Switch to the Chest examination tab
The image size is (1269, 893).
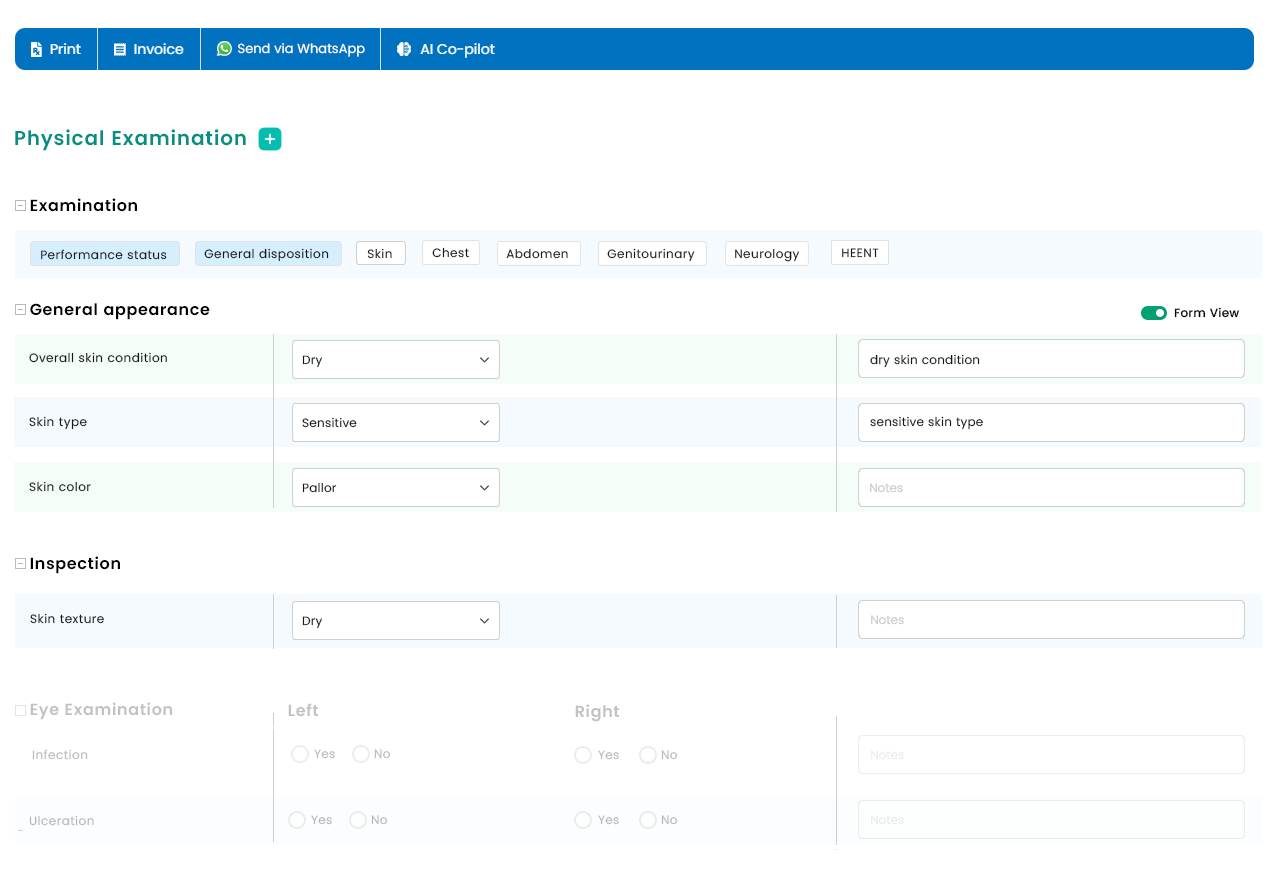[x=450, y=253]
